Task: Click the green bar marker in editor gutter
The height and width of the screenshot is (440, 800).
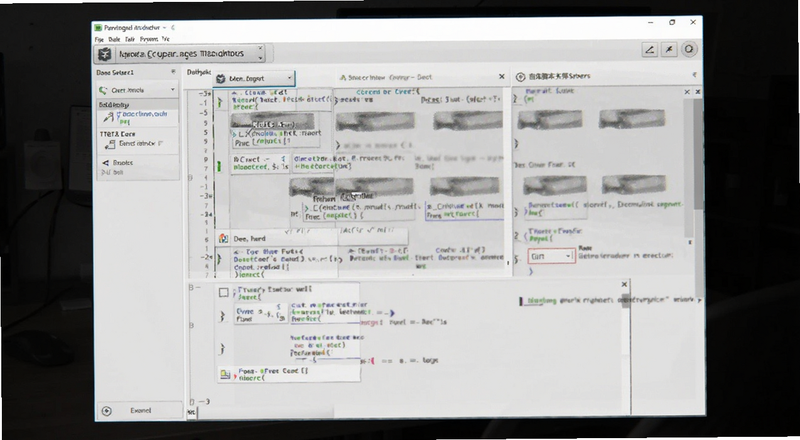Action: click(x=219, y=166)
